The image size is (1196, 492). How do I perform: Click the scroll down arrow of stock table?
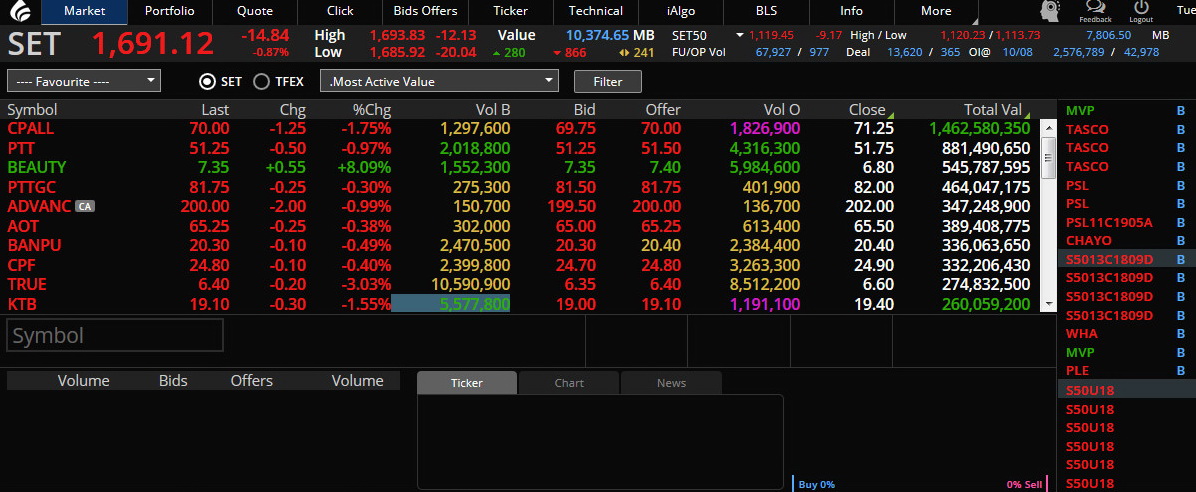pos(1049,303)
